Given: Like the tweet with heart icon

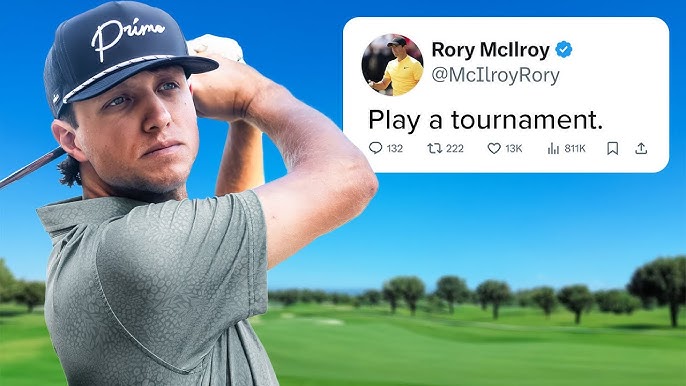Looking at the screenshot, I should tap(494, 149).
